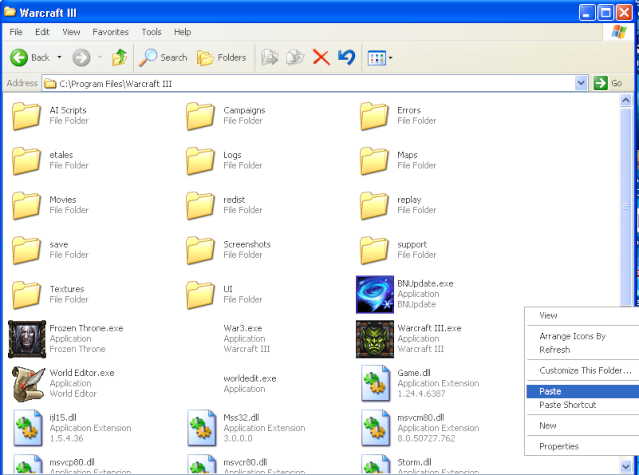The width and height of the screenshot is (639, 475).
Task: Select the Warcraft III.exe orc icon
Action: [375, 339]
